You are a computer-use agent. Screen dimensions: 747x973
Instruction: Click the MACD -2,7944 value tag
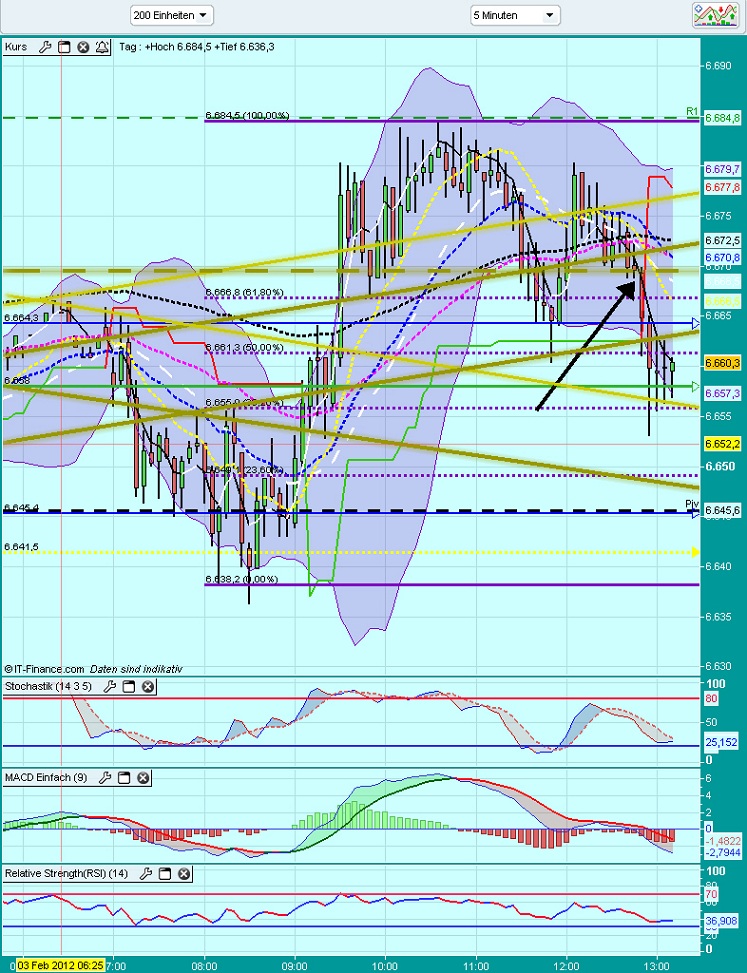(x=723, y=853)
